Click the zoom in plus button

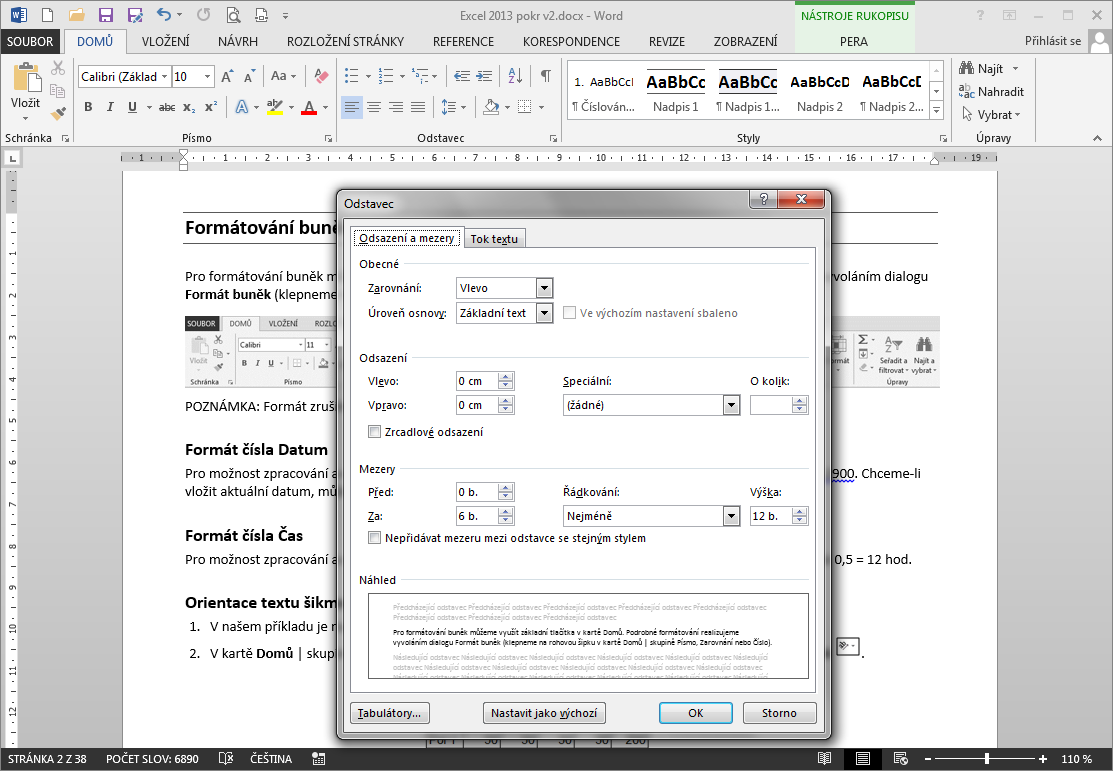coord(1043,759)
